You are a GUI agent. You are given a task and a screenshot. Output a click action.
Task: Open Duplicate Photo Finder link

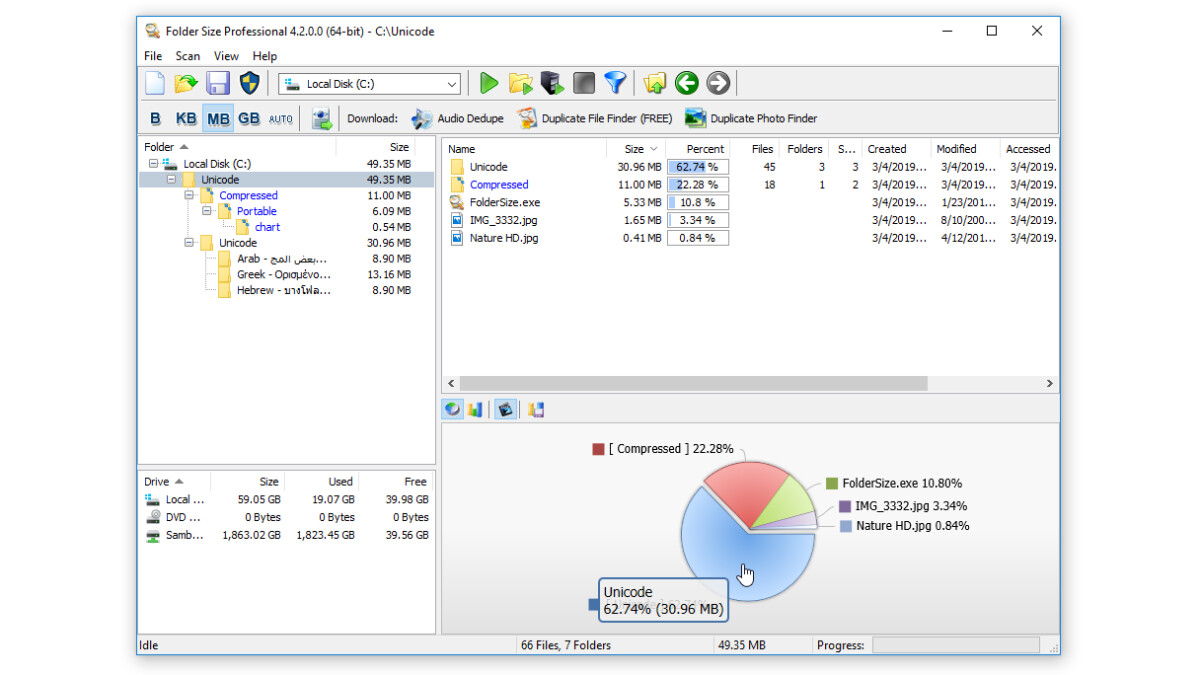point(764,119)
